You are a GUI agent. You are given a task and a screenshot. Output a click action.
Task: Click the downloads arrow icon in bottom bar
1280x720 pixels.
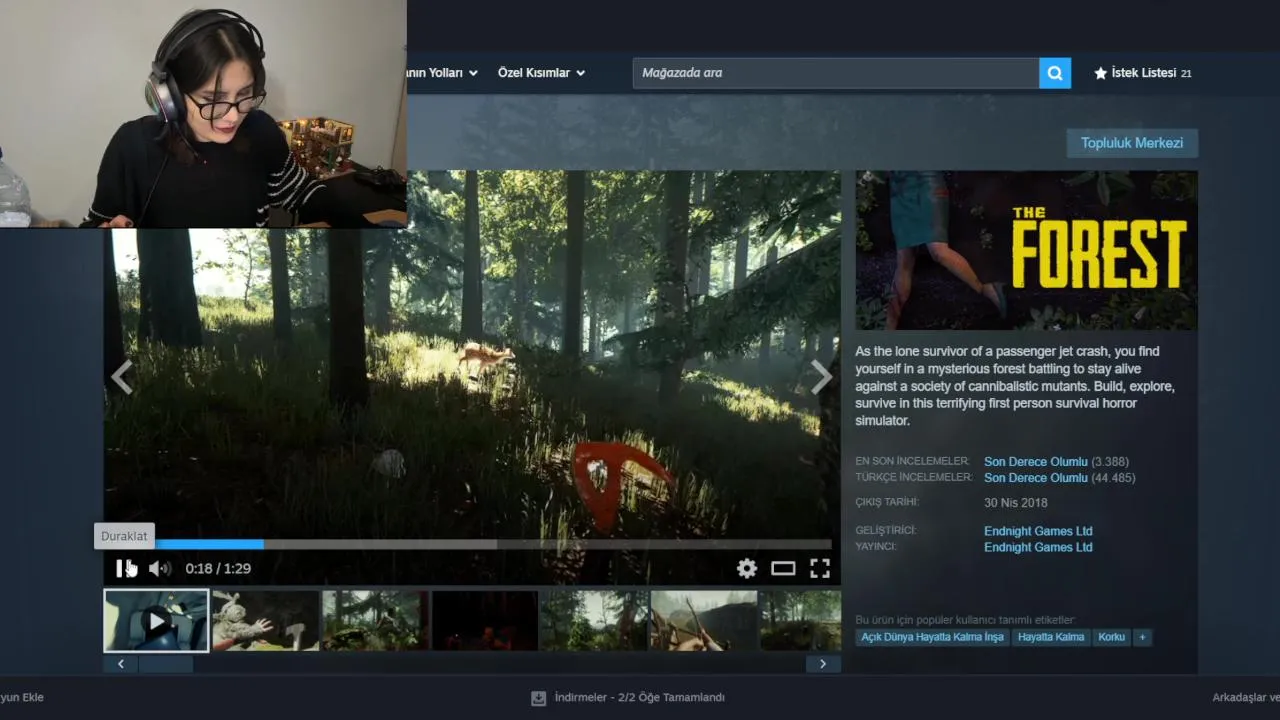coord(539,697)
